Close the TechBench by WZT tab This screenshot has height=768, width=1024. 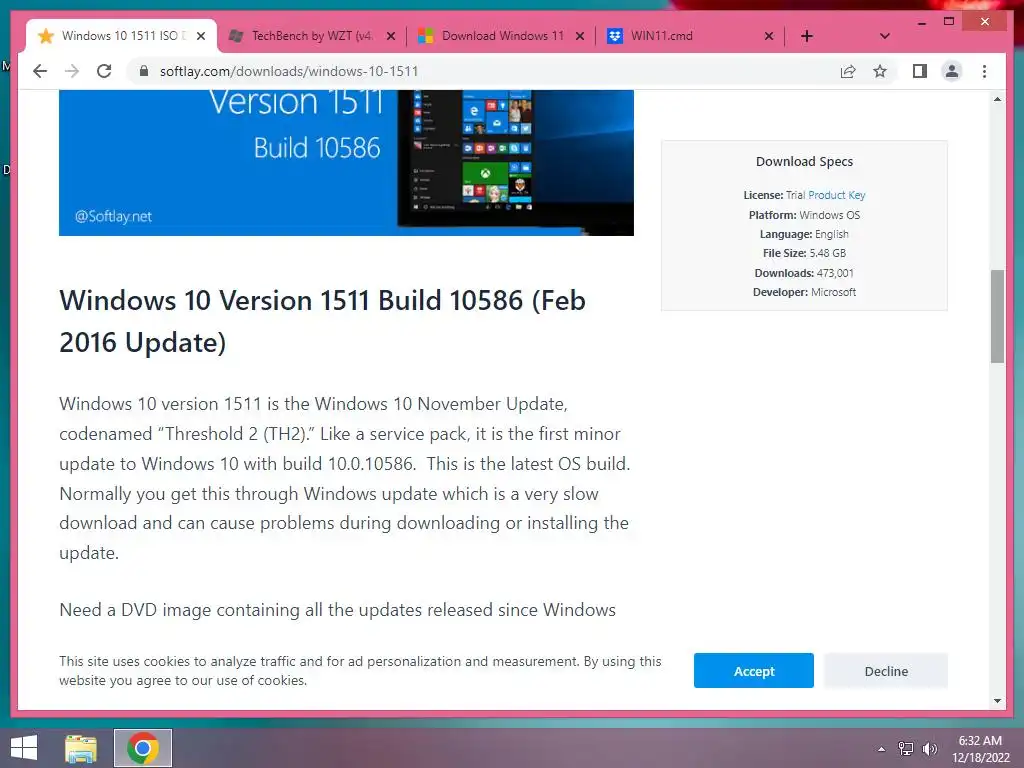click(x=391, y=36)
